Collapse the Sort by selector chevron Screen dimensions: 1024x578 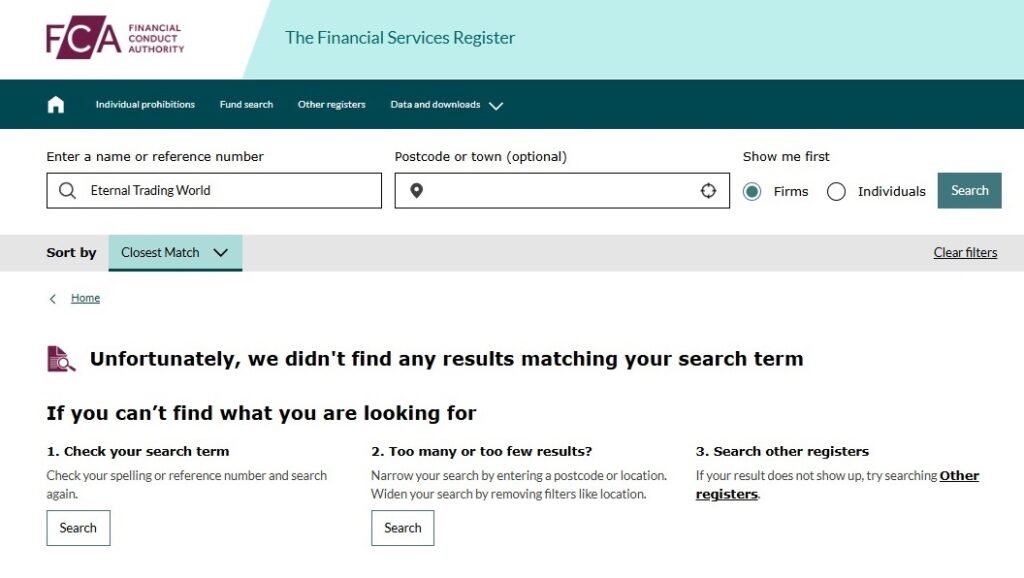coord(221,253)
